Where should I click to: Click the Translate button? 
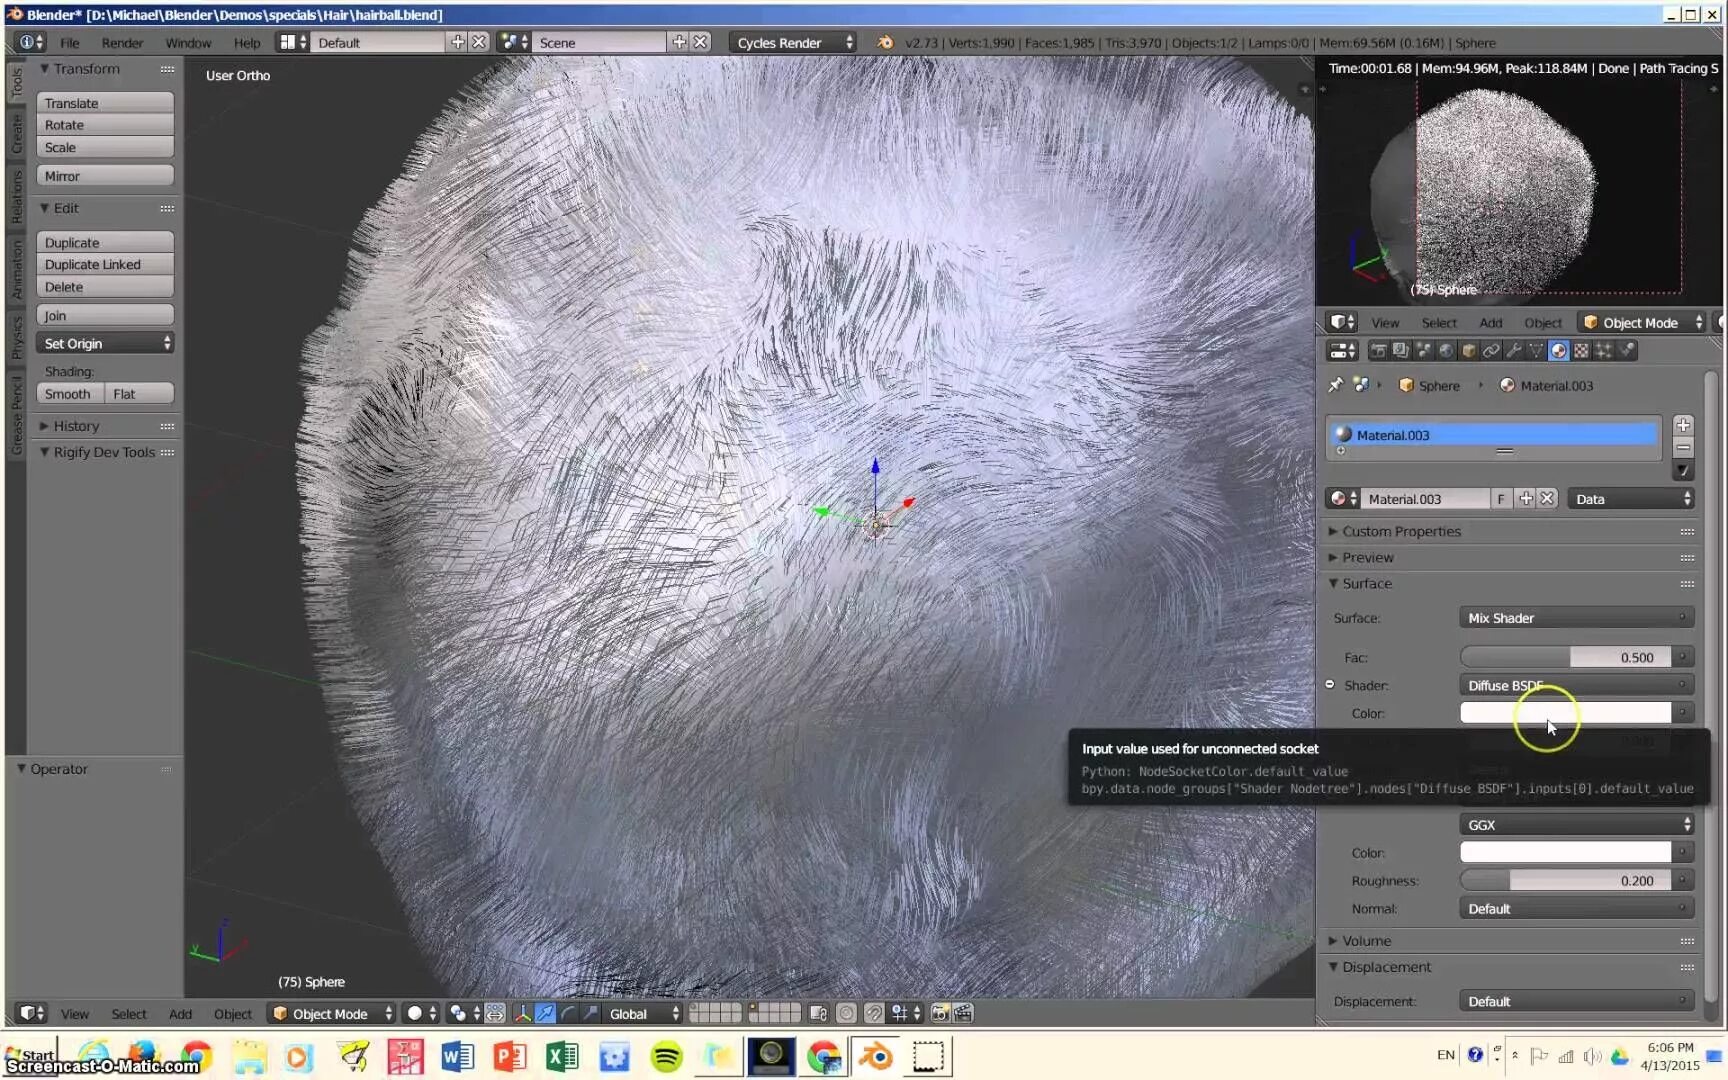pos(105,103)
